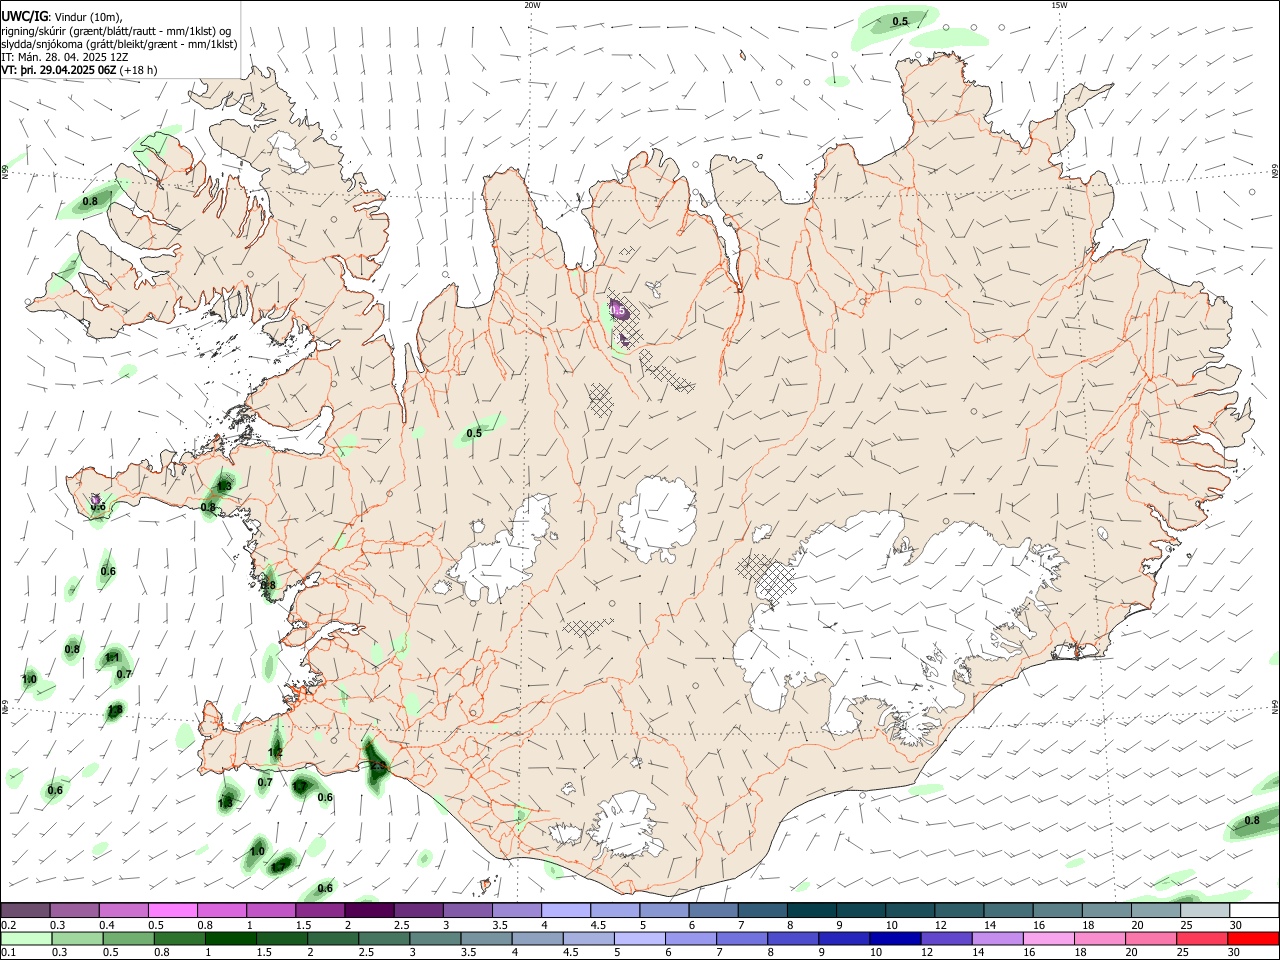
Task: Click the 'IT: Mán. 28. 04. 2025 12Z' line
Action: coord(64,57)
